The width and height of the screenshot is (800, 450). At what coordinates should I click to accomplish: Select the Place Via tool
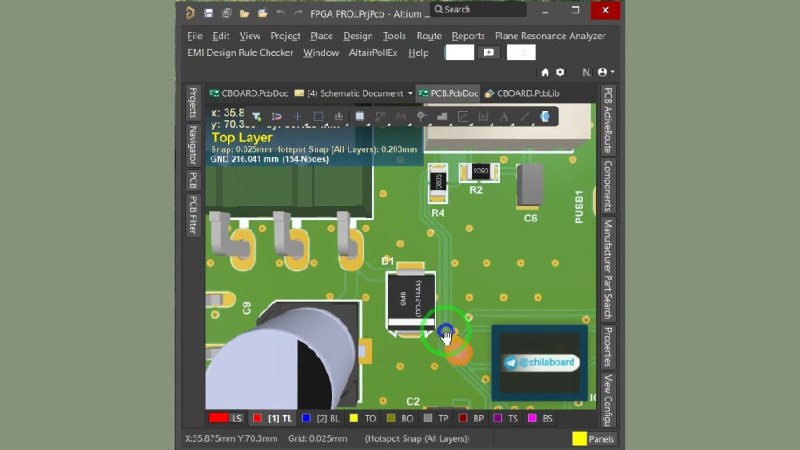coord(421,117)
